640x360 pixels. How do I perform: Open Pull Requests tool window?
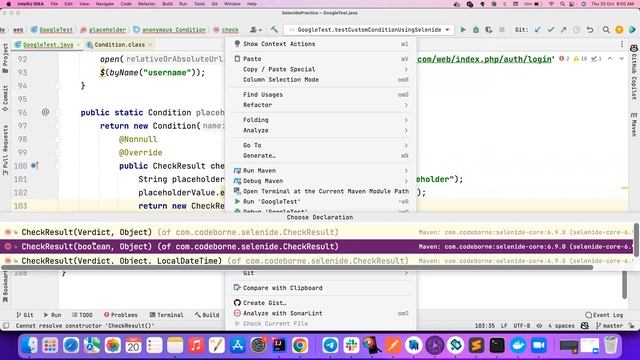coord(5,149)
